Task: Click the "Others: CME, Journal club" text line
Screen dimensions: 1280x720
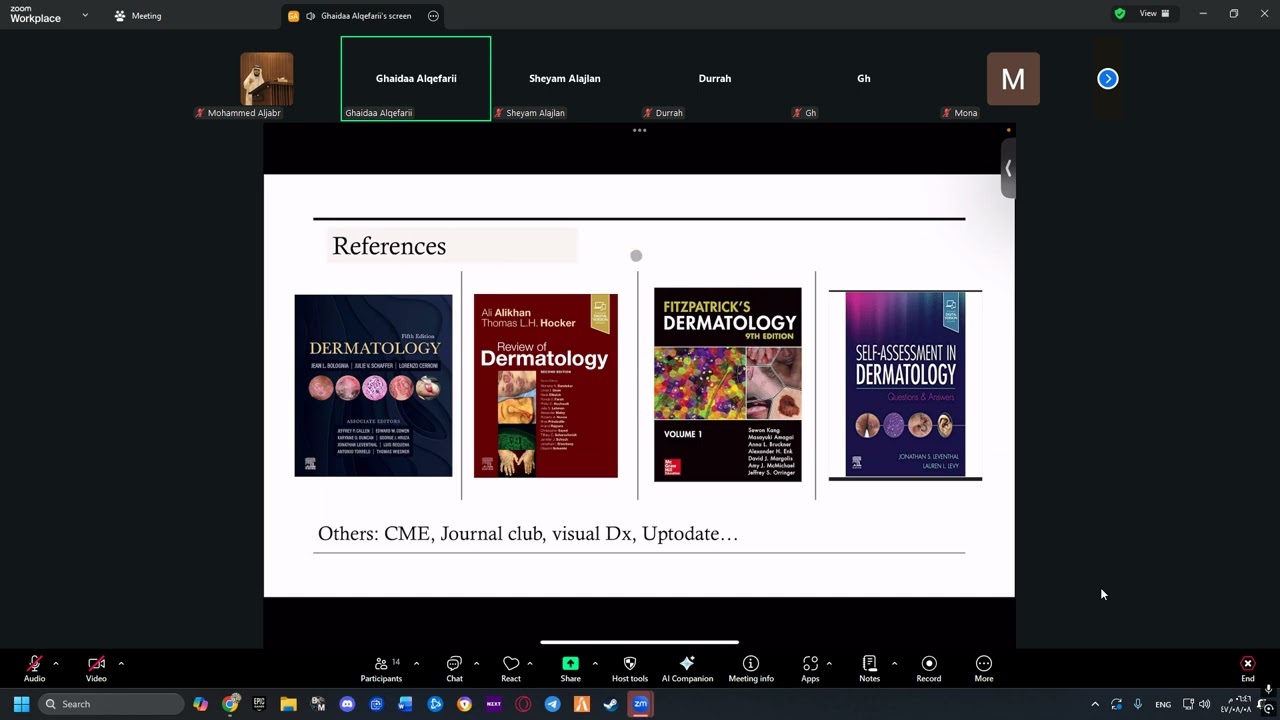Action: [x=528, y=533]
